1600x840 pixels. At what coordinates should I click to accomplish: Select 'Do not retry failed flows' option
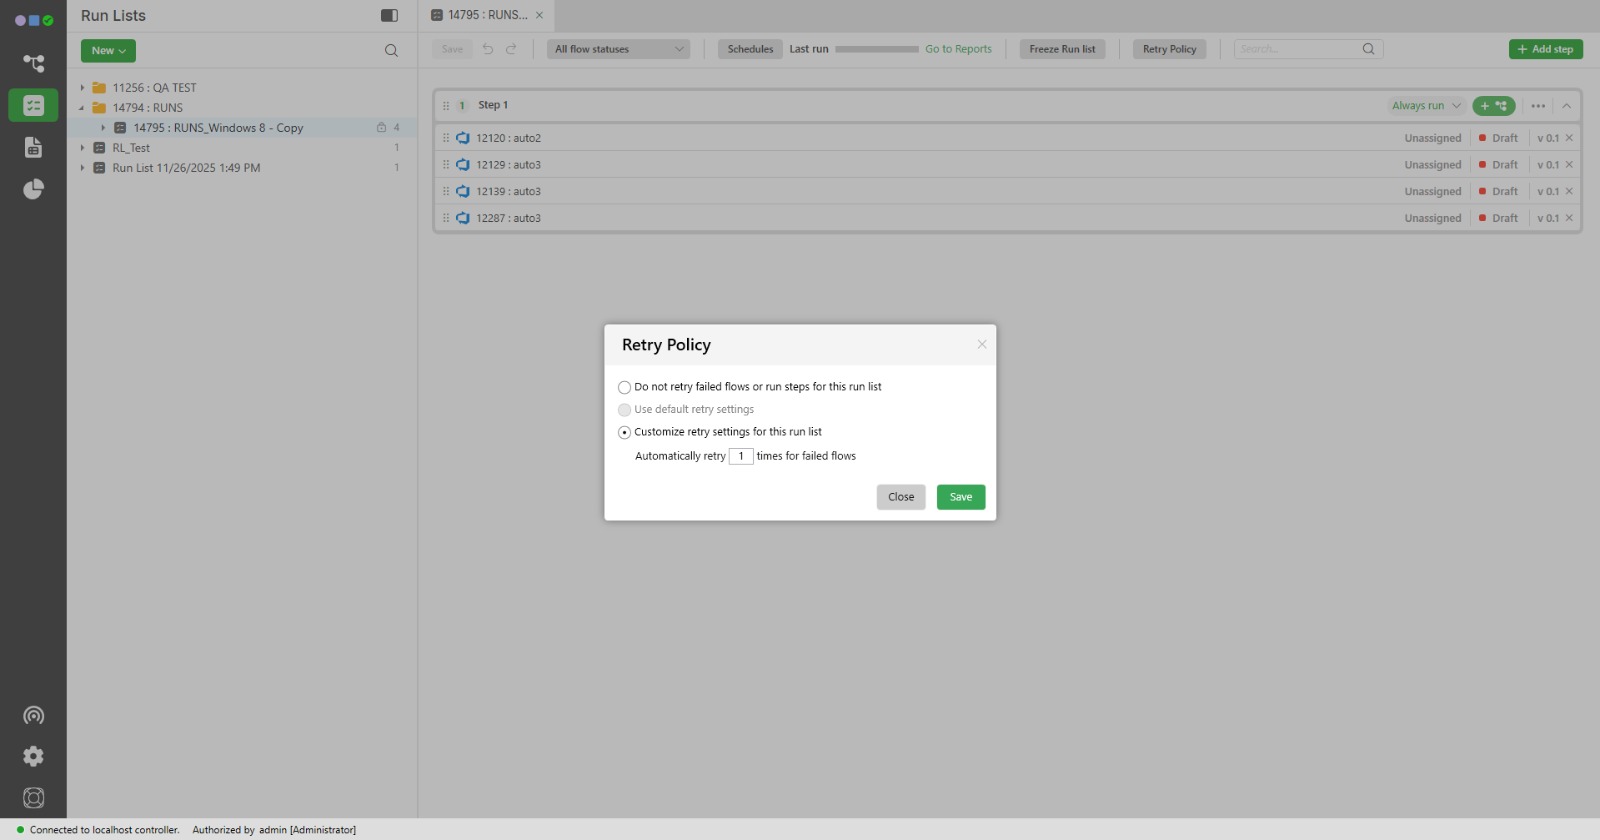pos(625,387)
